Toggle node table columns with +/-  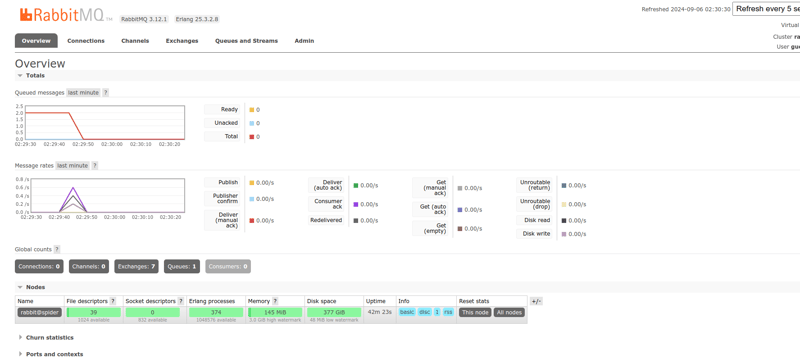(x=536, y=301)
